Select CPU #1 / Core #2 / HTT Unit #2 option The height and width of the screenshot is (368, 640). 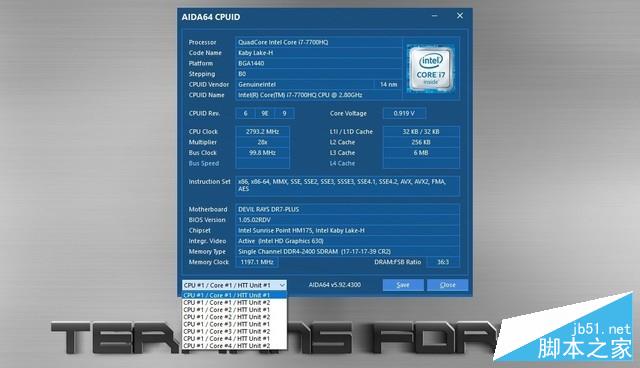235,317
